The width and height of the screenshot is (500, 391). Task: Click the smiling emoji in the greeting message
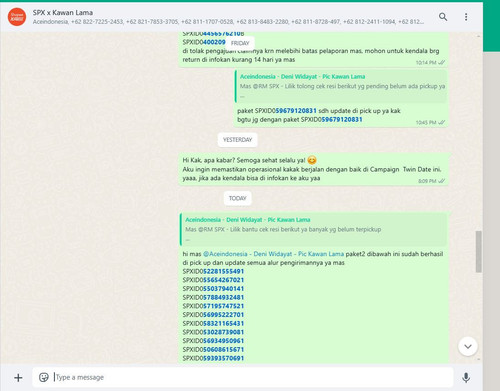point(312,160)
